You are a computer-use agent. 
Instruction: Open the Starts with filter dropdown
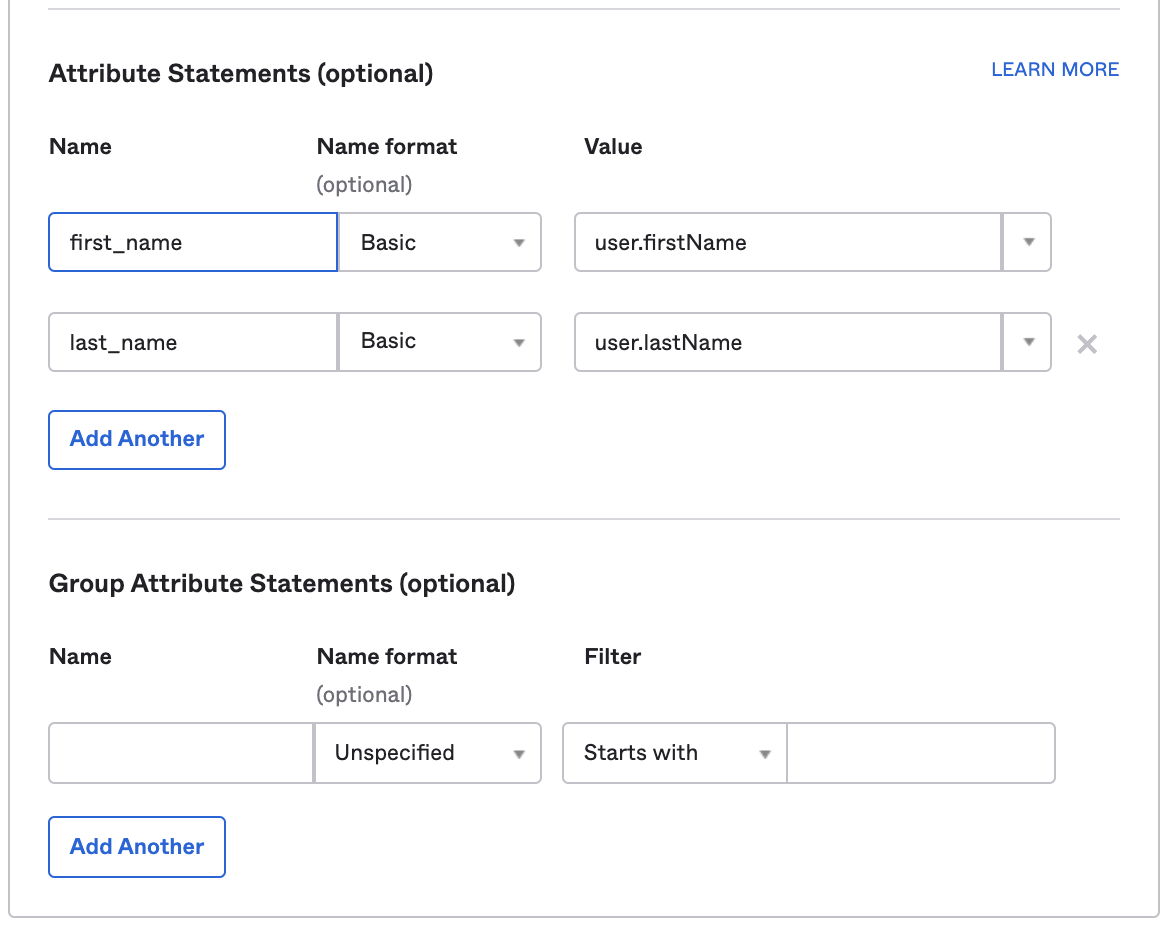click(x=675, y=753)
